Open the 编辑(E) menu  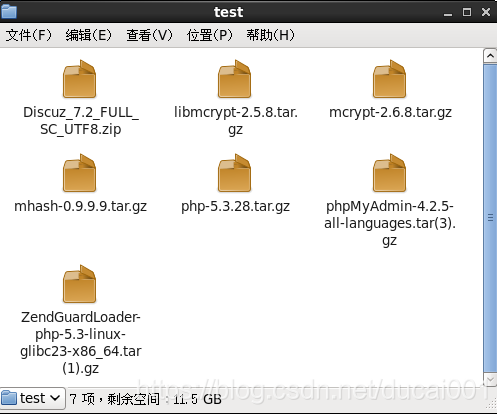(88, 35)
